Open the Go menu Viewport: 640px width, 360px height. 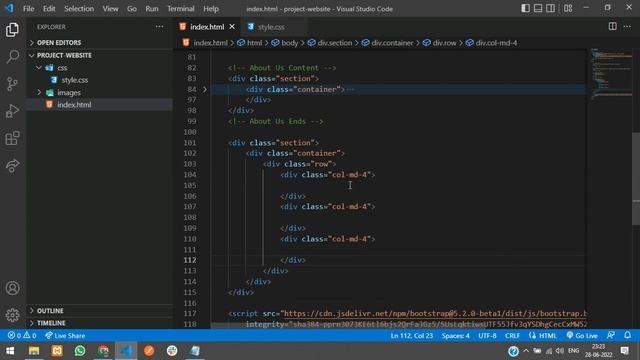point(131,9)
